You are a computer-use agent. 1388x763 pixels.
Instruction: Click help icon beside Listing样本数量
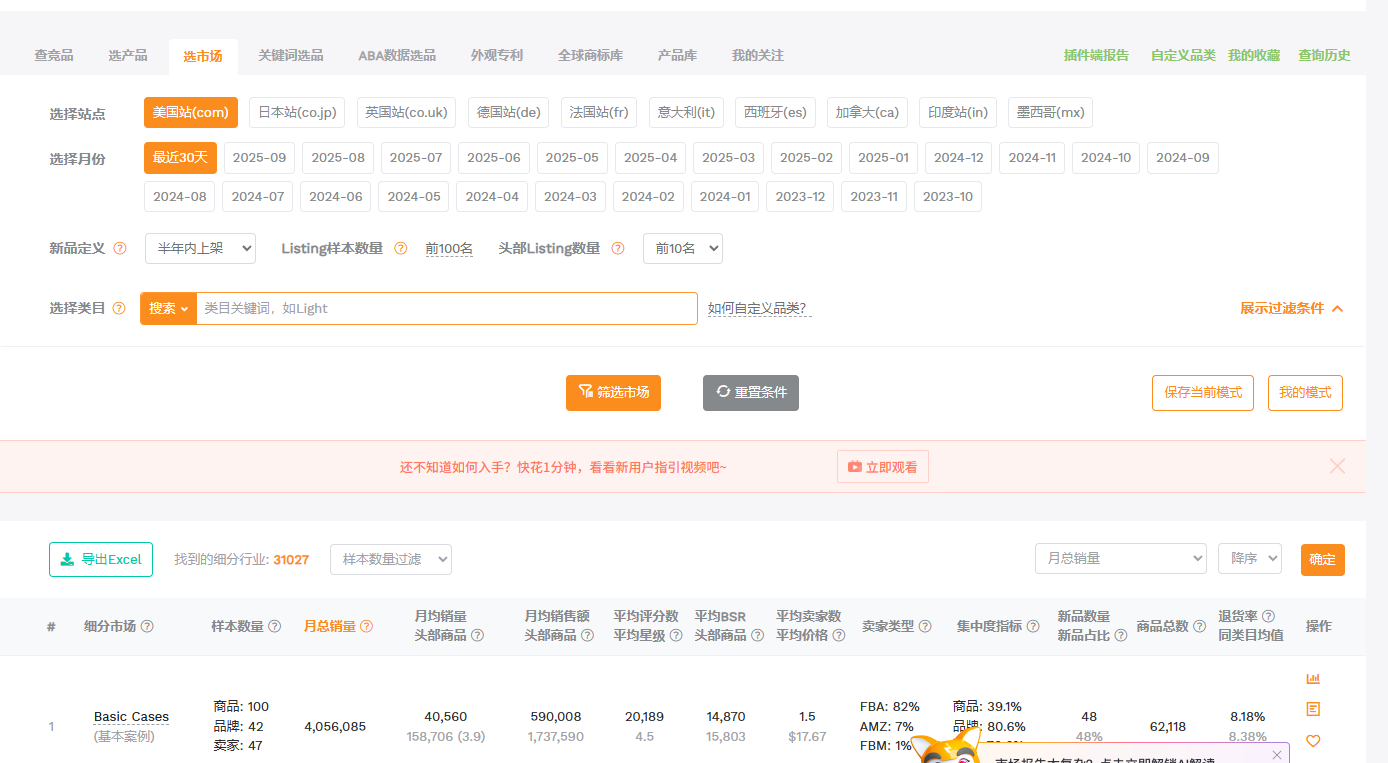[400, 248]
